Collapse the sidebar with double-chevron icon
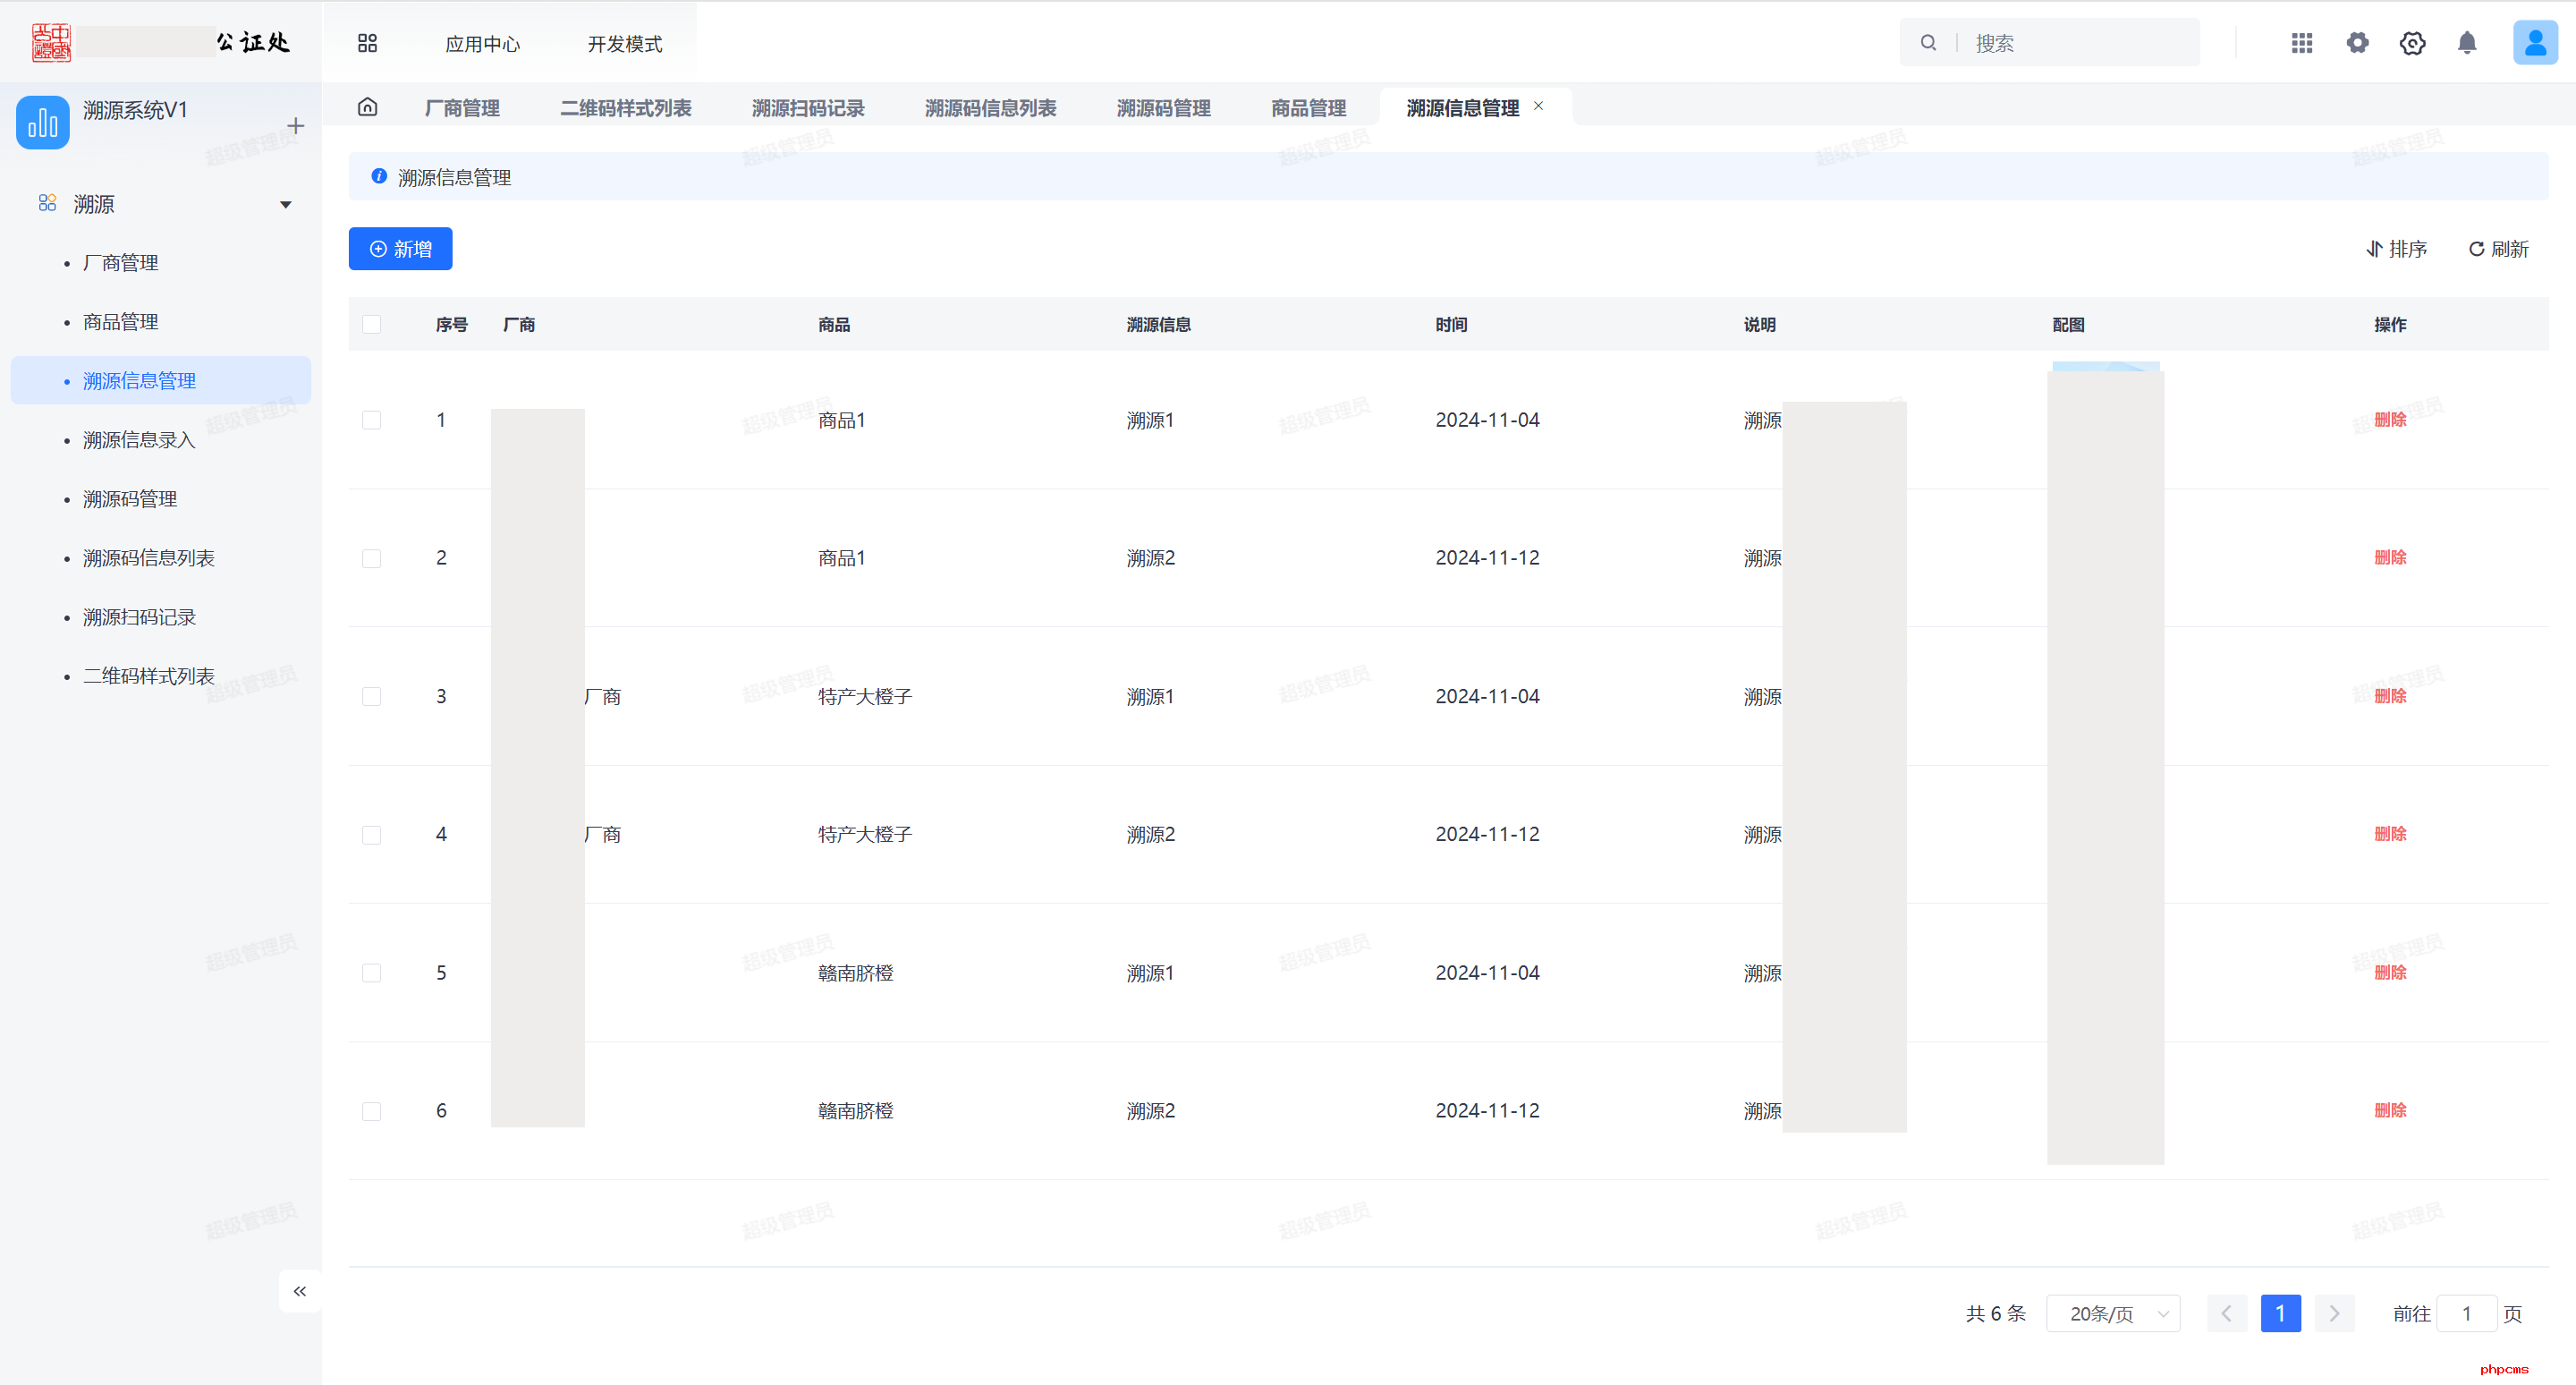Viewport: 2576px width, 1385px height. (299, 1291)
